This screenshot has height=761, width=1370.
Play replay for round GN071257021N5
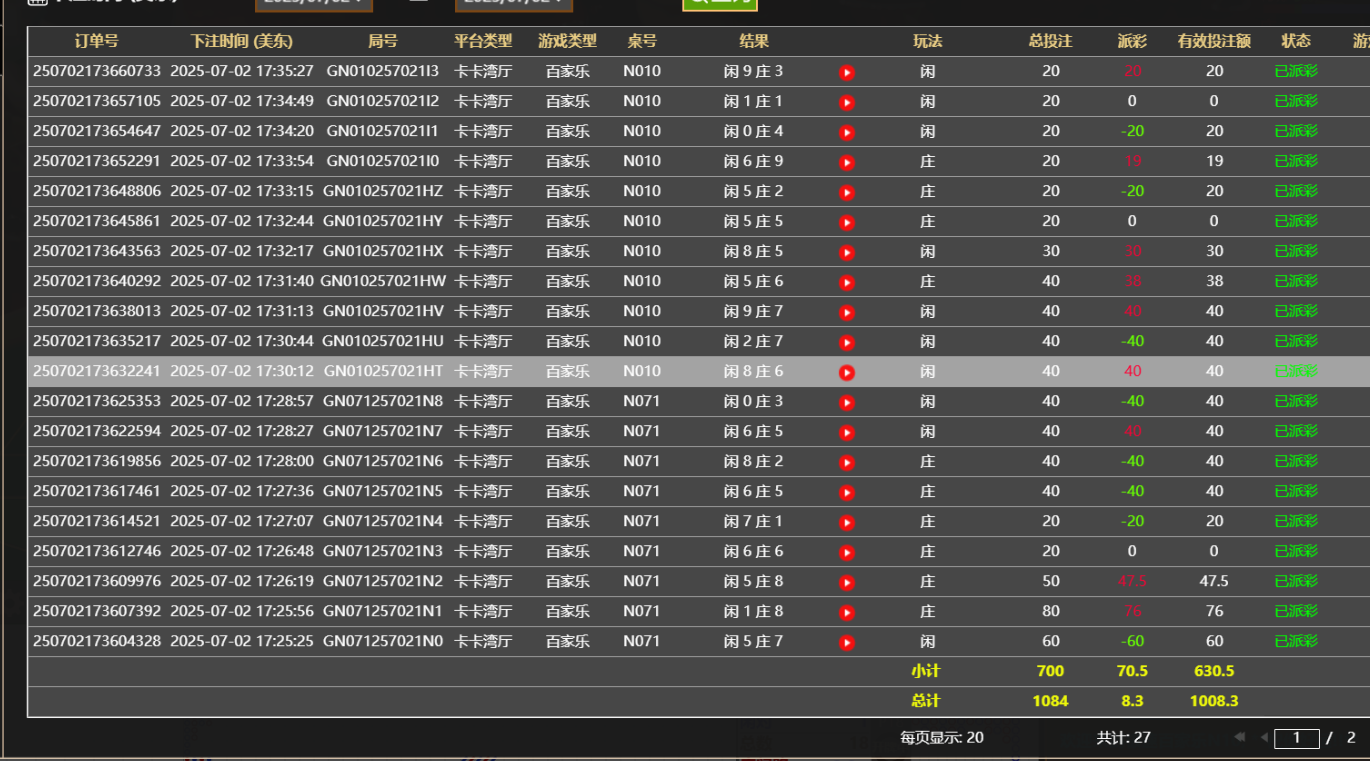pos(847,492)
